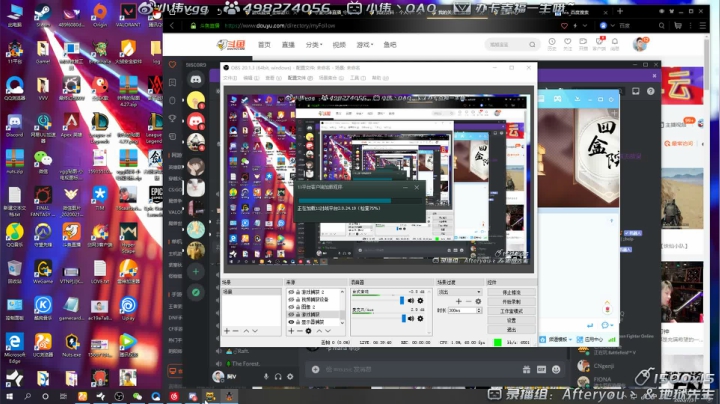Open the WeGame desktop shortcut
This screenshot has width=720, height=404.
coord(43,272)
